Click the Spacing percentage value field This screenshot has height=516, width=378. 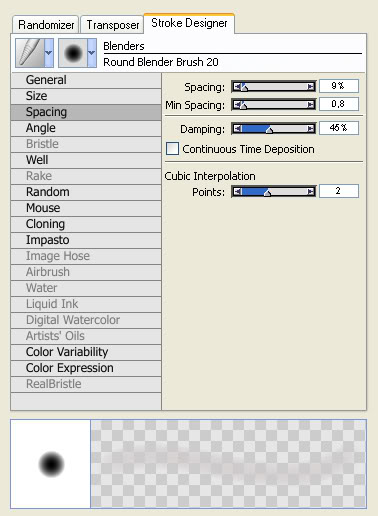pos(339,86)
